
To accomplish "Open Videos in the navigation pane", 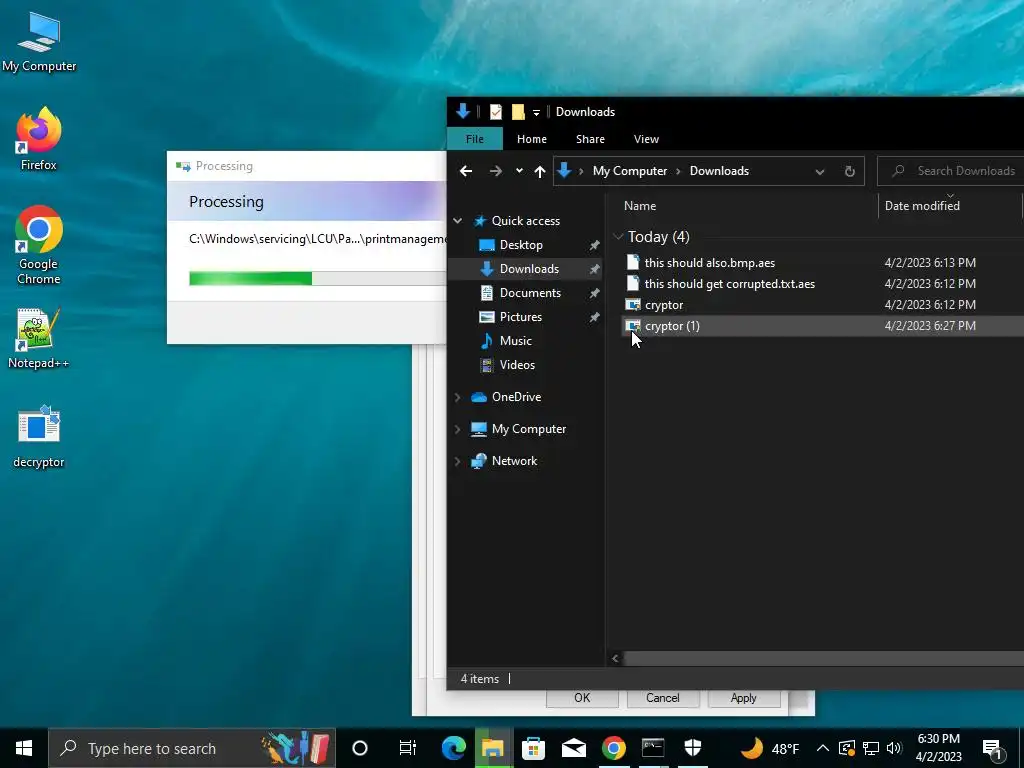I will pos(517,364).
